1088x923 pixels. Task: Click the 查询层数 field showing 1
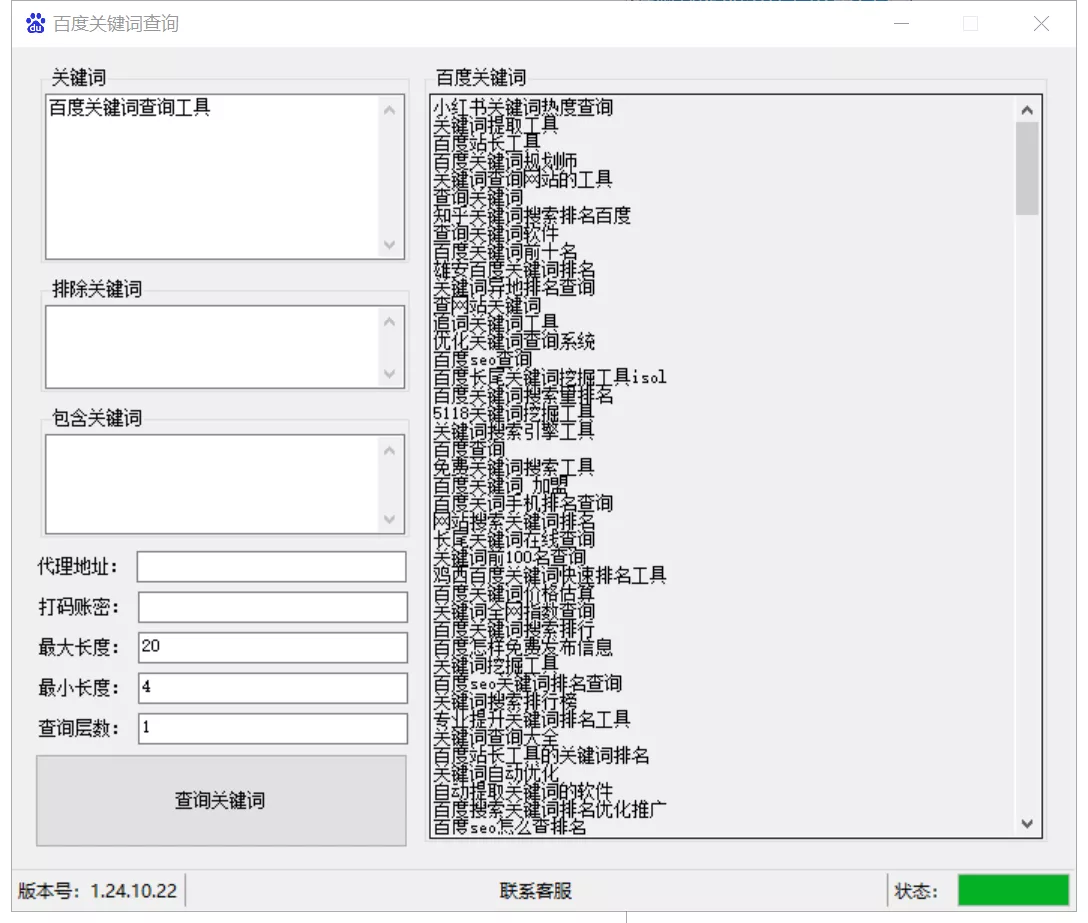(272, 728)
